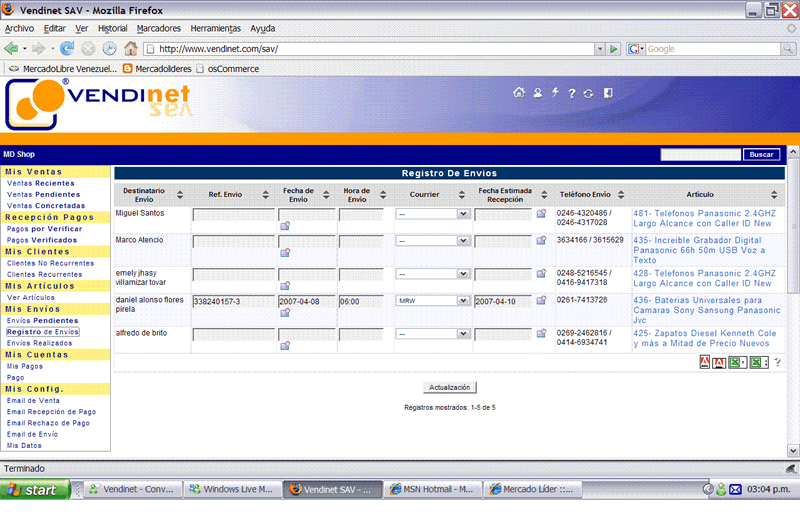This screenshot has width=800, height=518.
Task: Click Firefox home toolbar button
Action: click(x=131, y=48)
